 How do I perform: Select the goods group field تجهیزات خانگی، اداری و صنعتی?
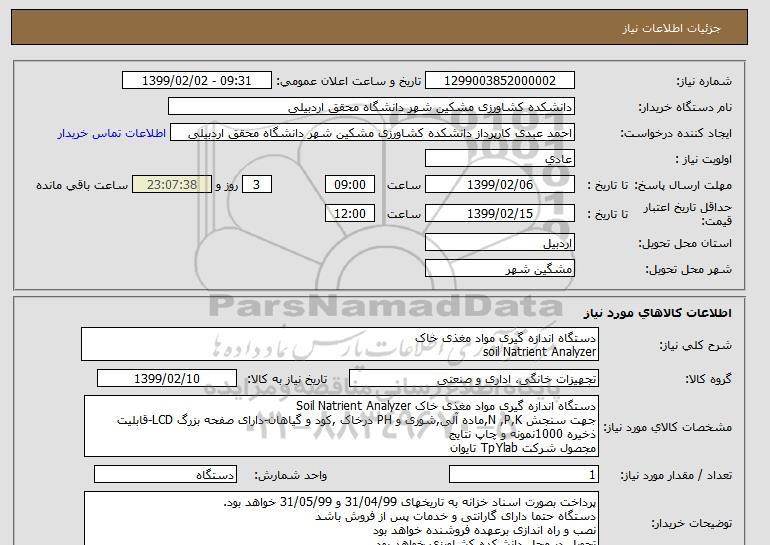click(x=474, y=379)
